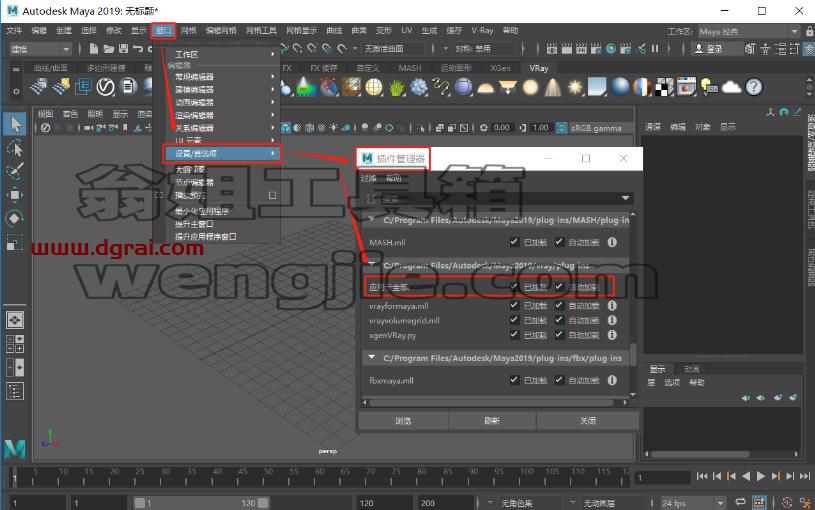The width and height of the screenshot is (815, 510).
Task: Click the playback end time field 200
Action: [x=446, y=503]
